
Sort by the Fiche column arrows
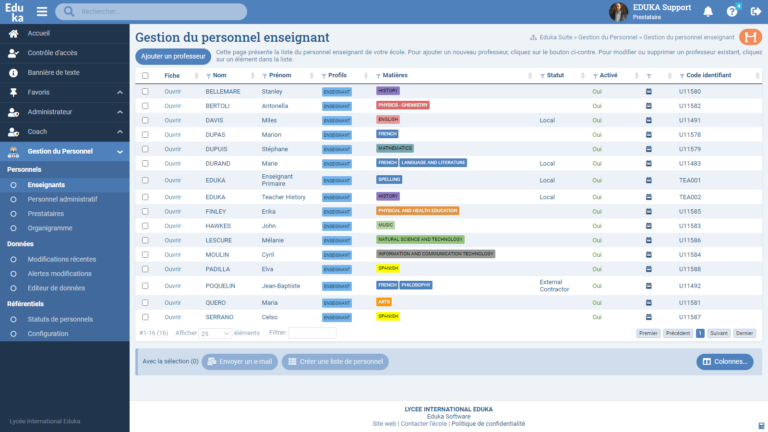point(196,75)
